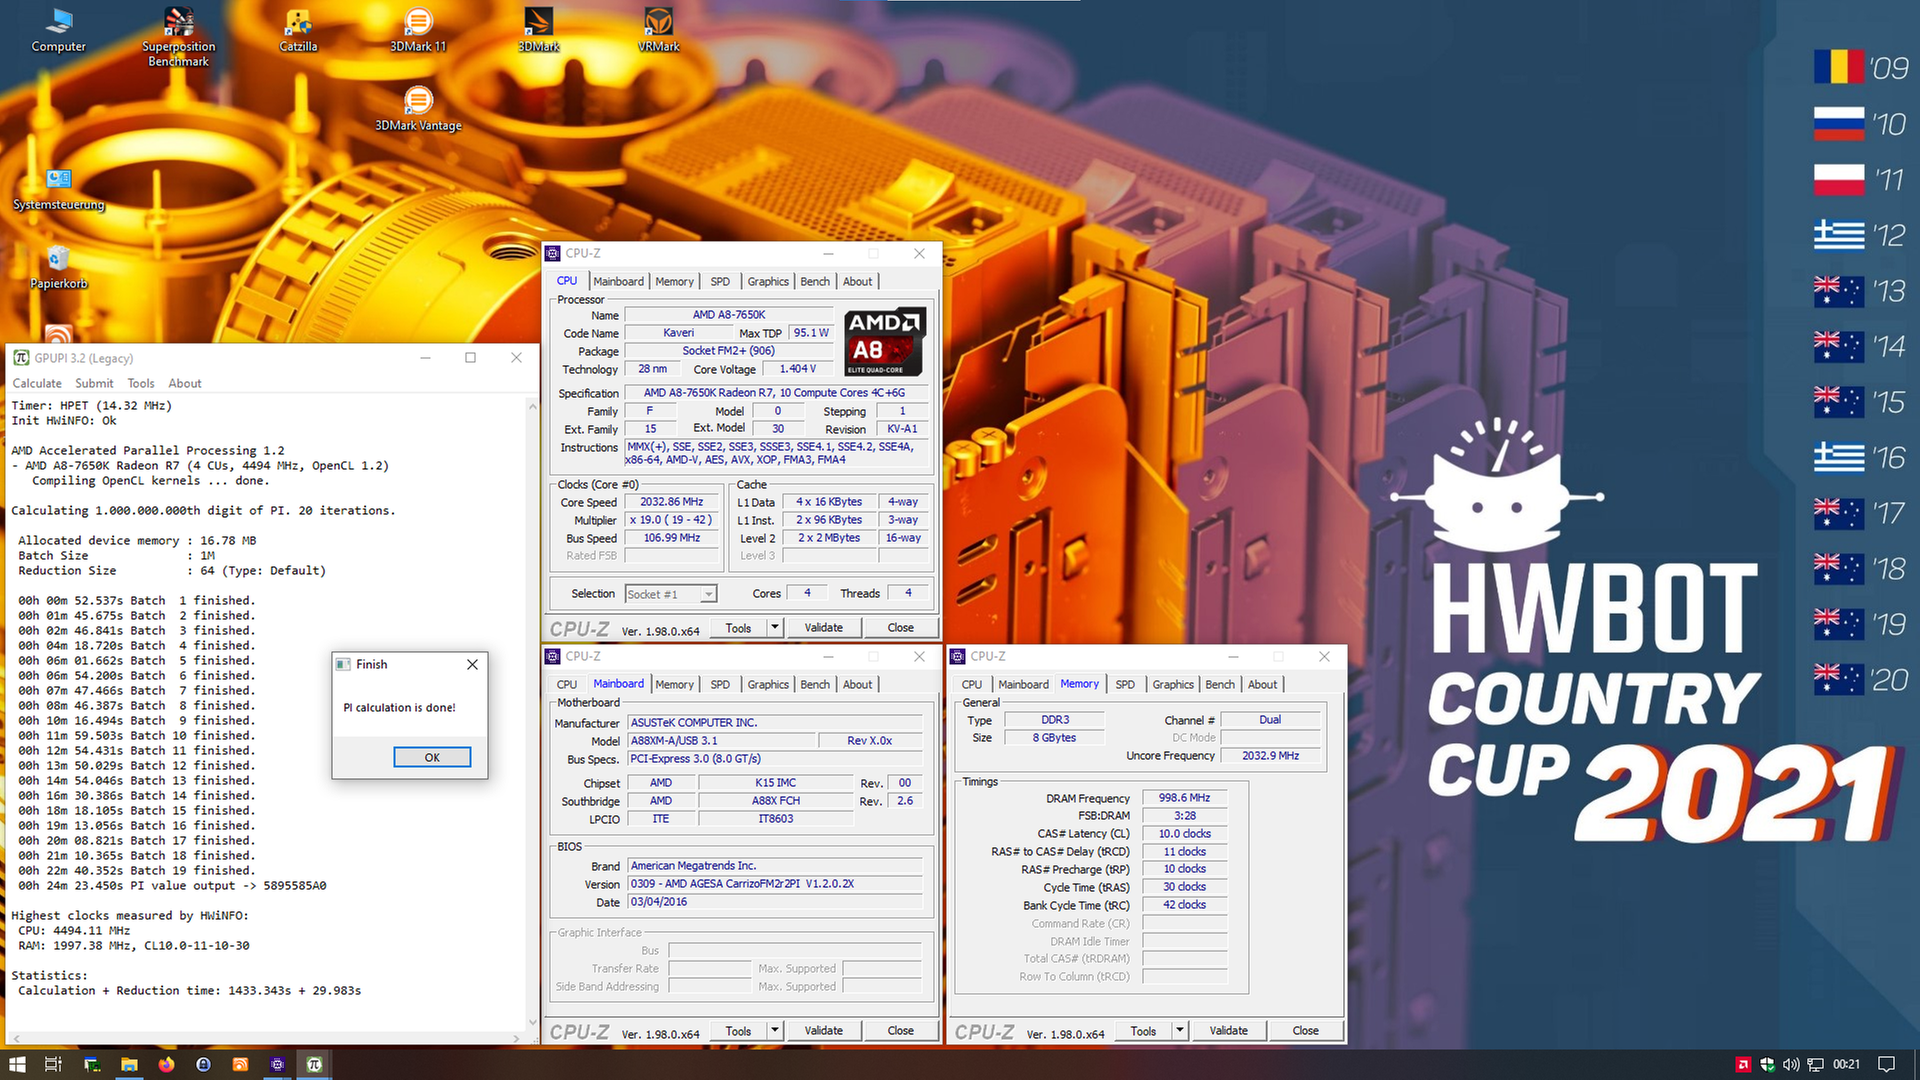Open the 3DMark Vantage shortcut
This screenshot has width=1920, height=1080.
tap(418, 109)
